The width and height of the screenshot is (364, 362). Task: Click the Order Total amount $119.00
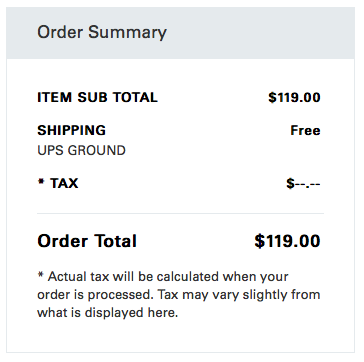coord(287,241)
